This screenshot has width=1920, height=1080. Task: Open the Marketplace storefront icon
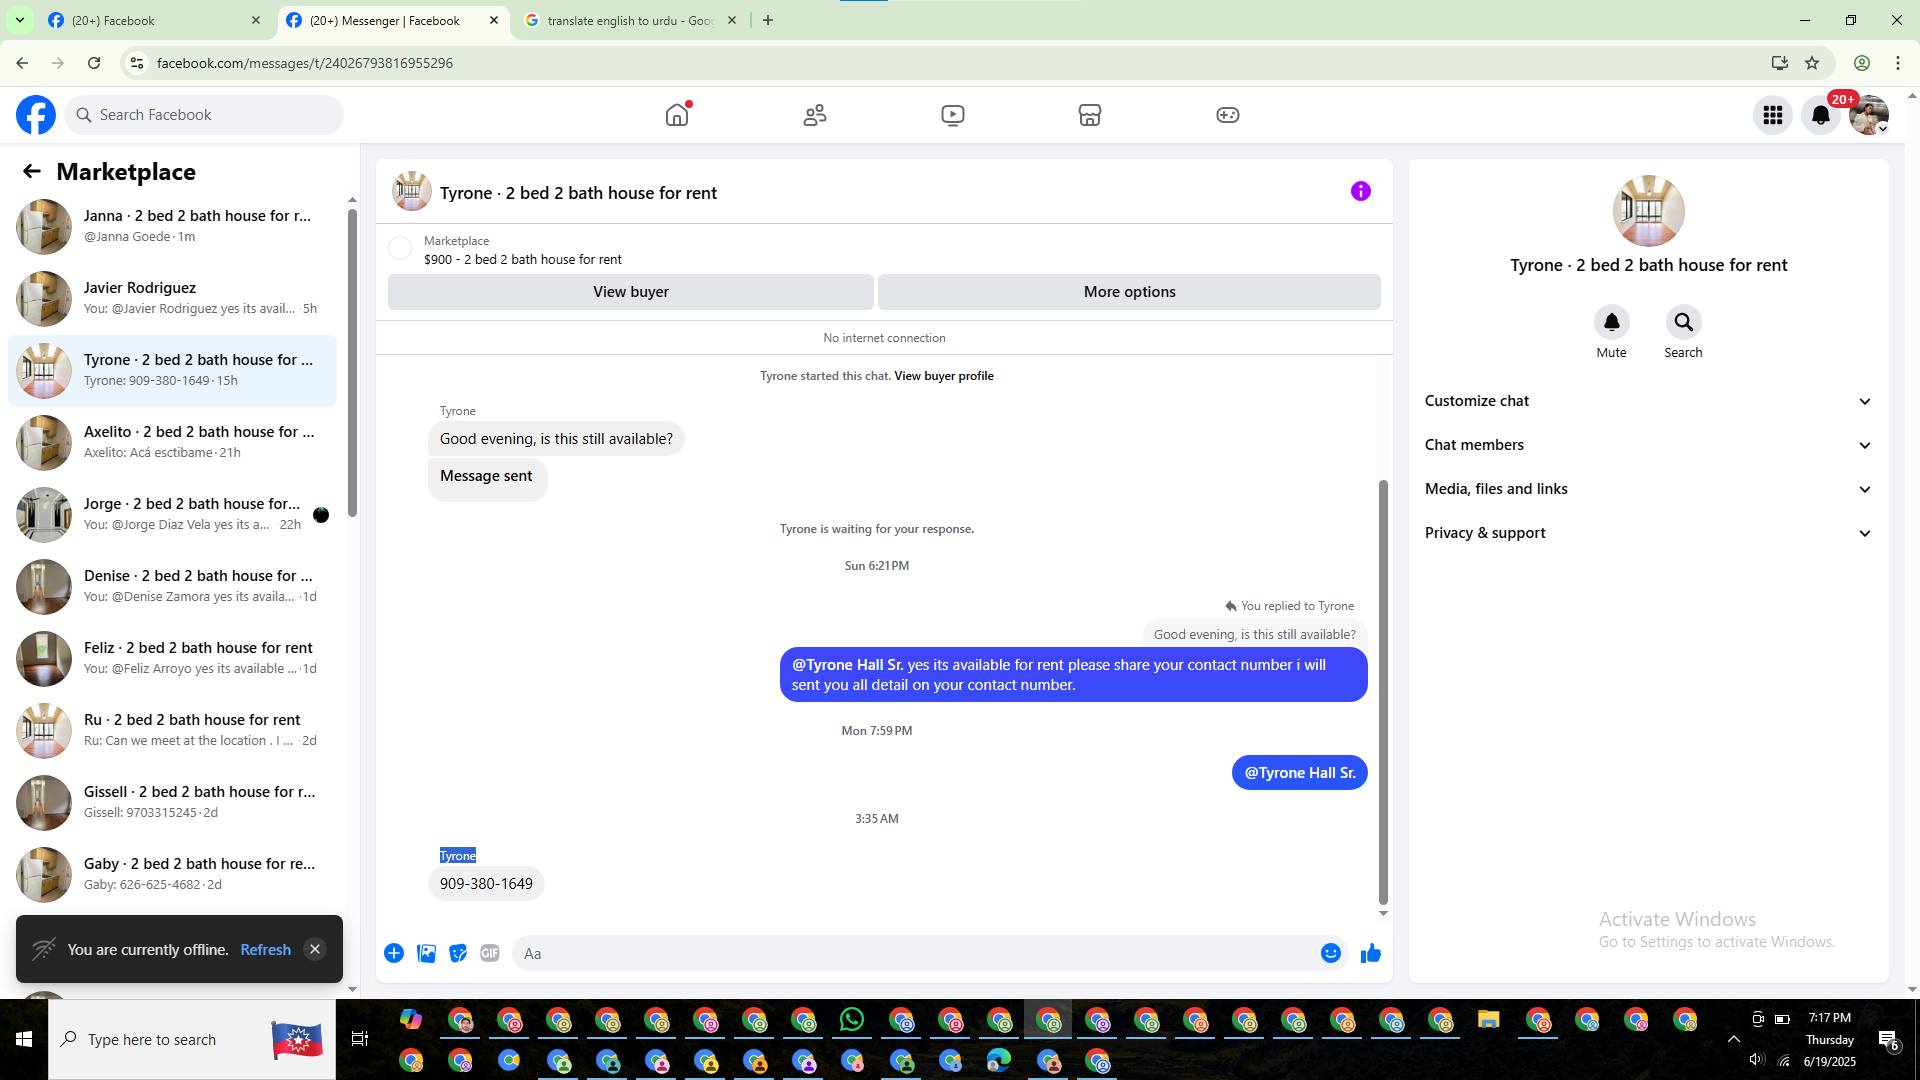coord(1090,115)
